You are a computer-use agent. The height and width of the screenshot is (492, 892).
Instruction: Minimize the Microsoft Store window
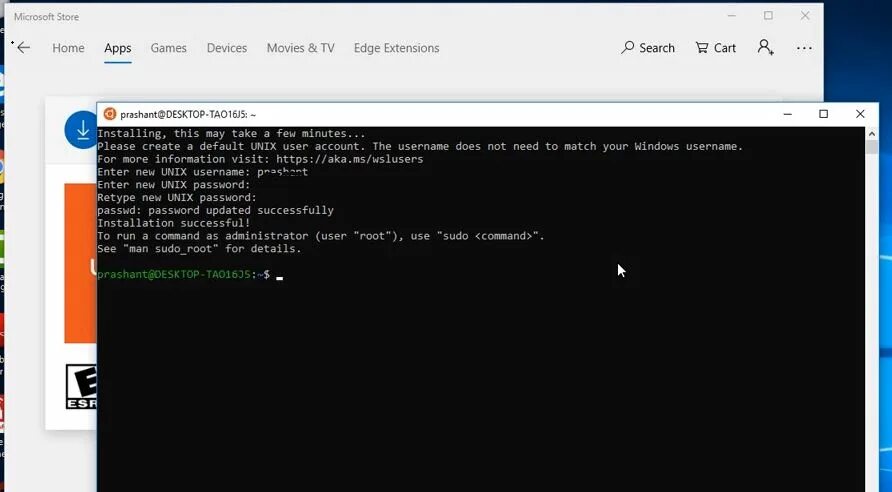pyautogui.click(x=732, y=16)
